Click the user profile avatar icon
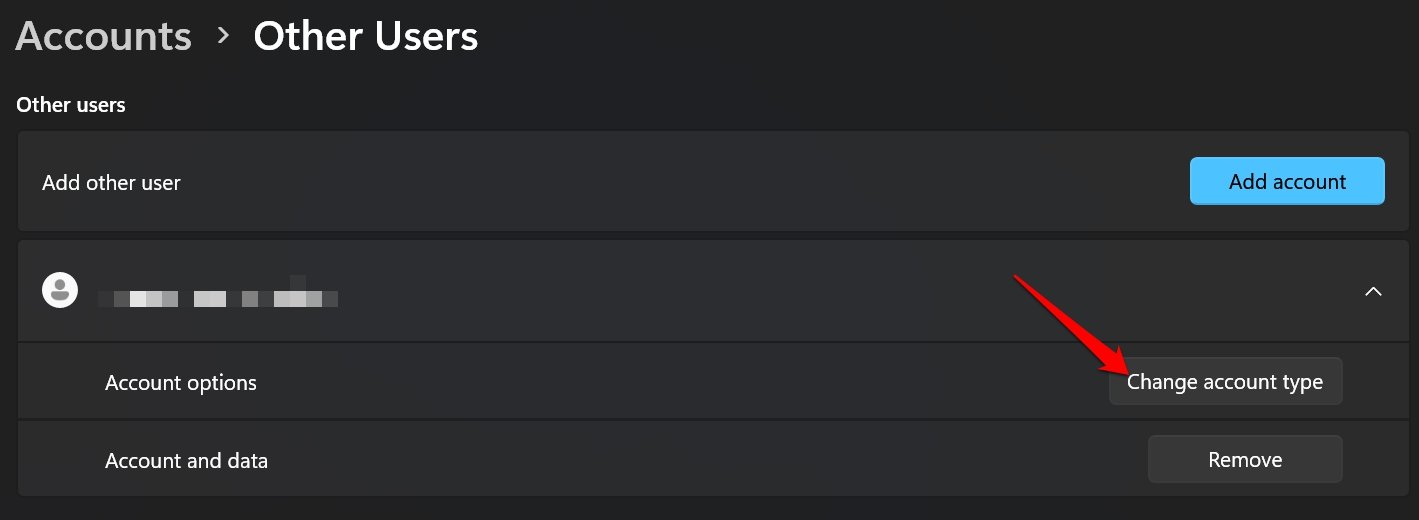This screenshot has width=1419, height=520. click(60, 290)
